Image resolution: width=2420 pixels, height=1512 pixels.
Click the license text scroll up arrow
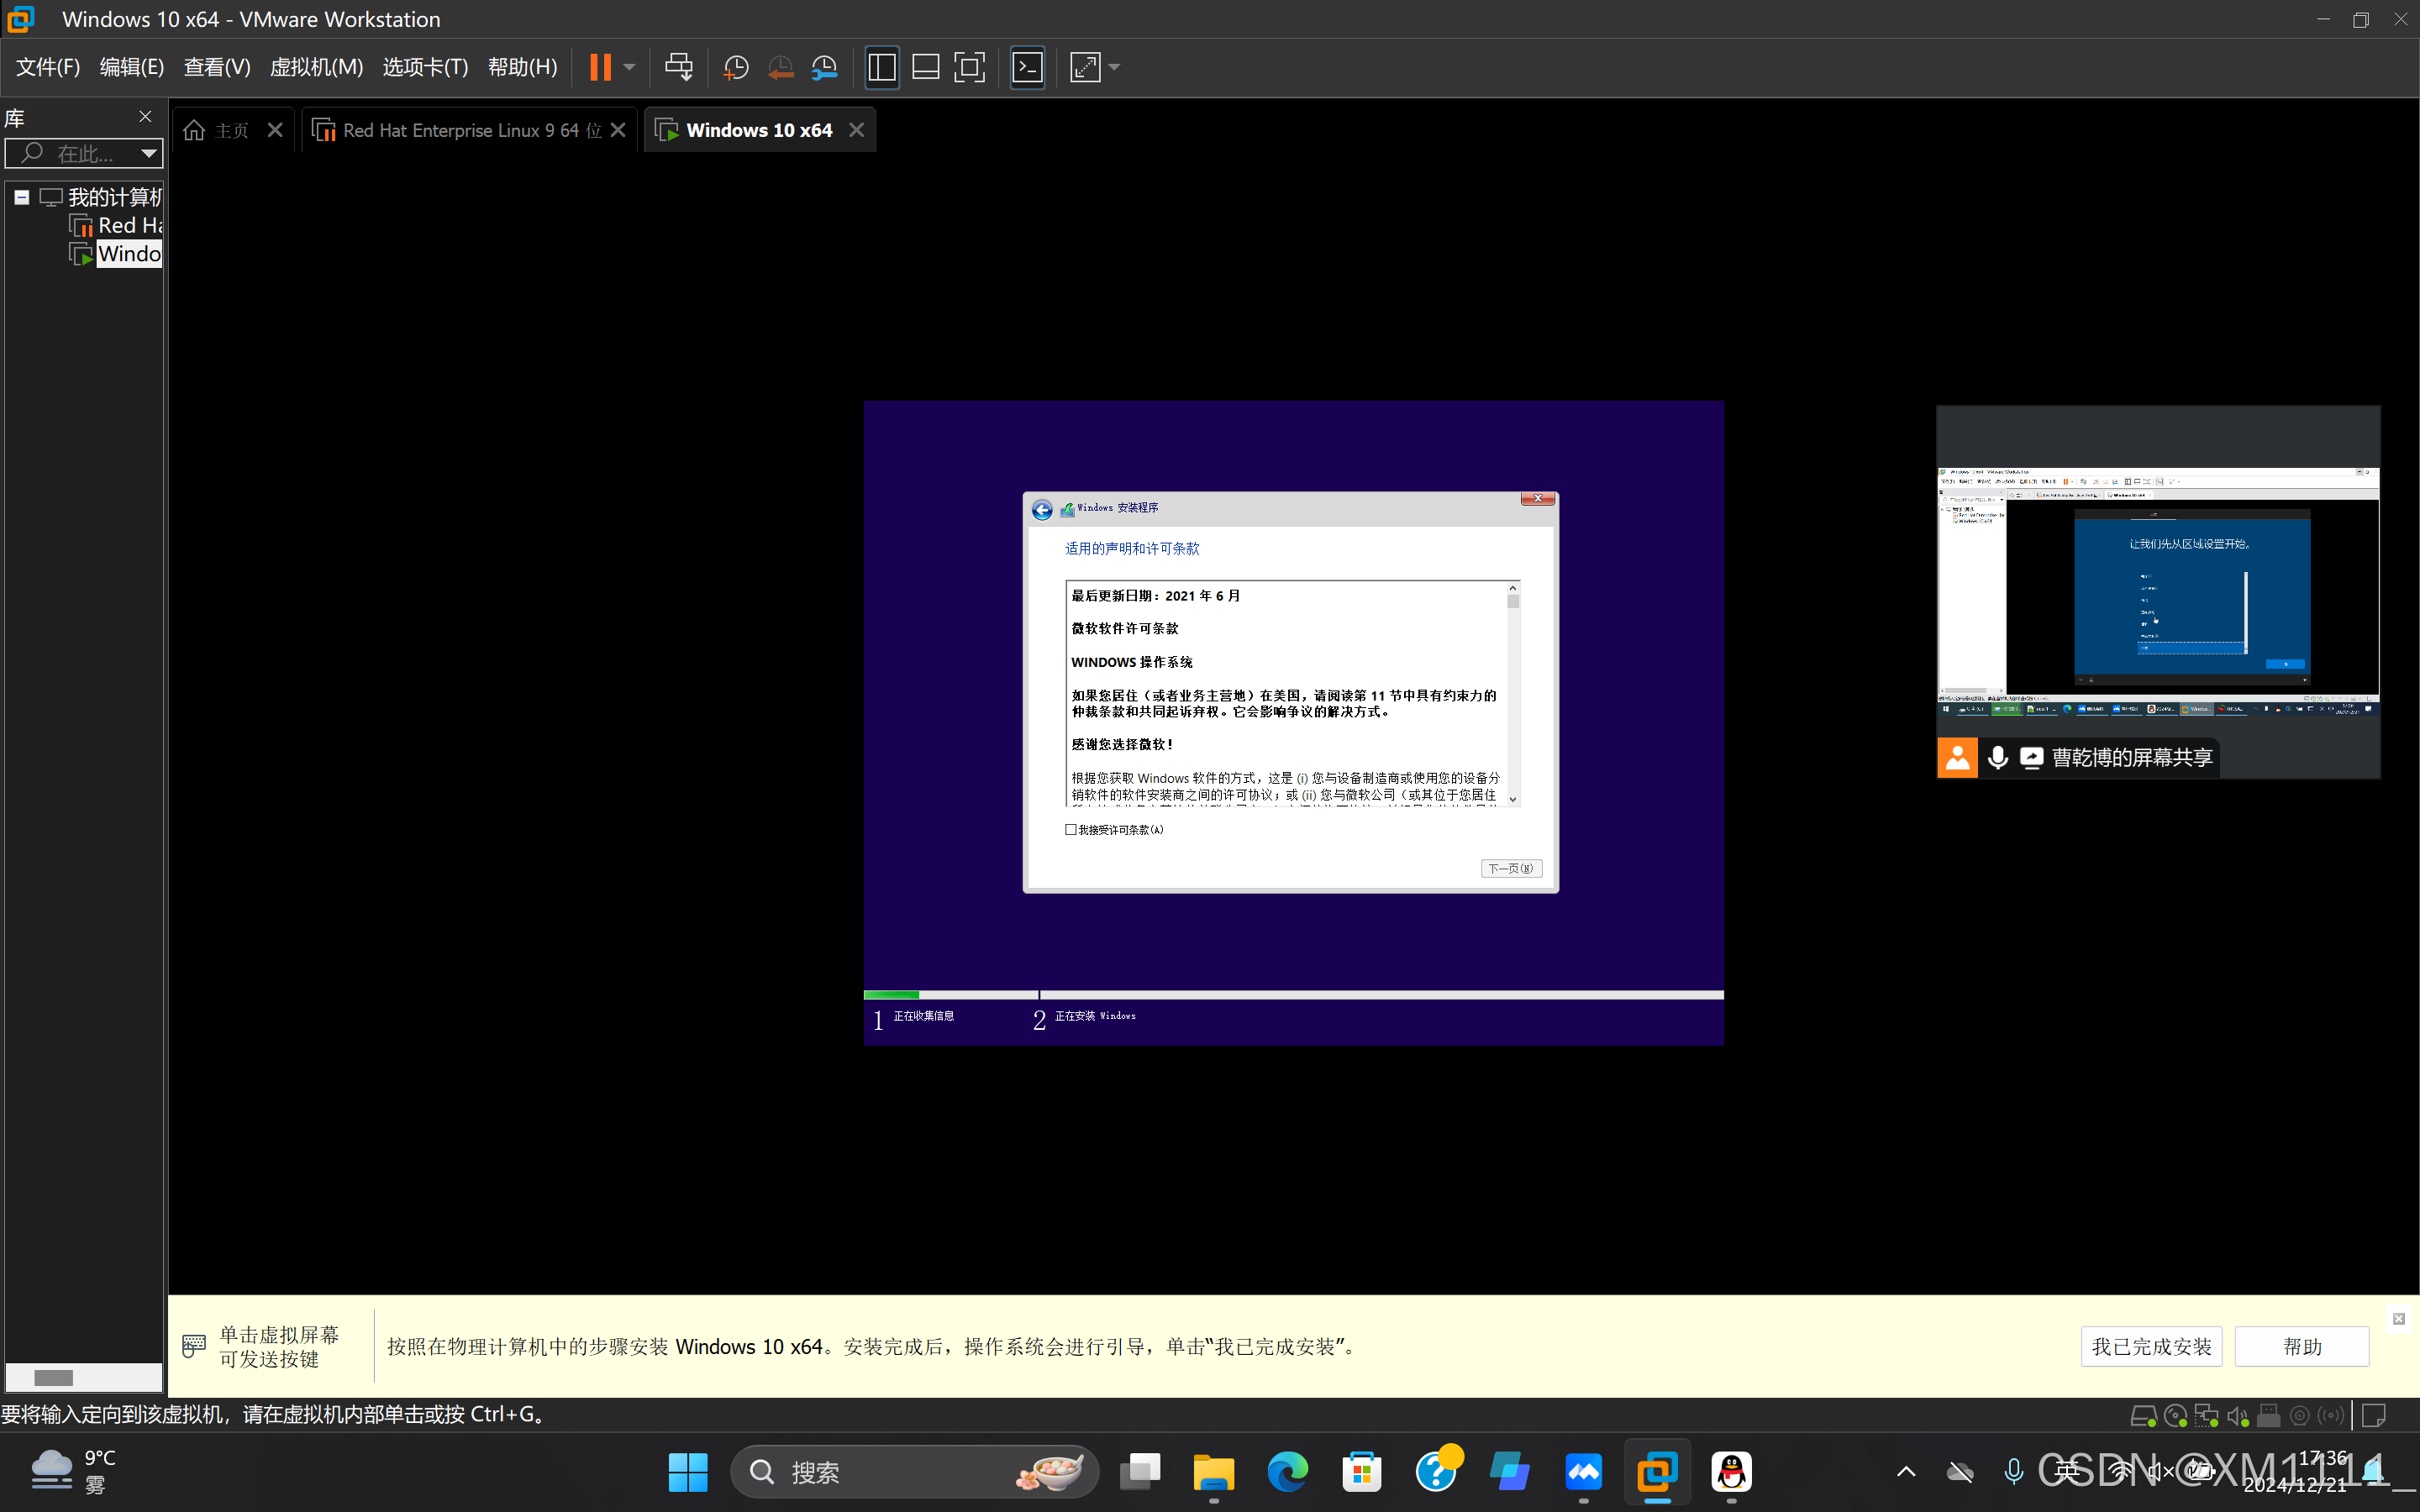[1513, 588]
